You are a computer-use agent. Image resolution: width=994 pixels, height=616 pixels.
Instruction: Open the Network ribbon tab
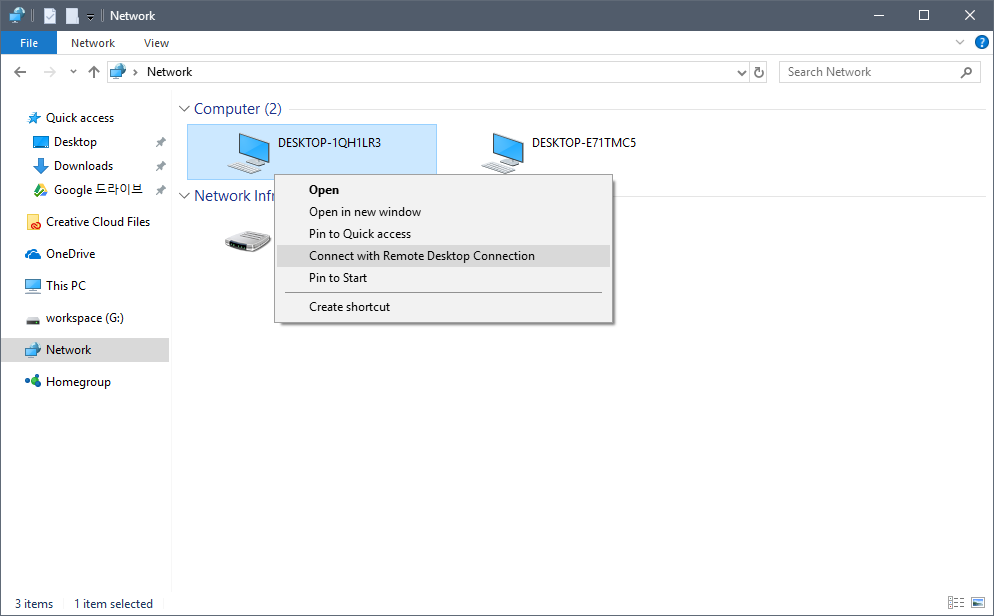click(93, 43)
